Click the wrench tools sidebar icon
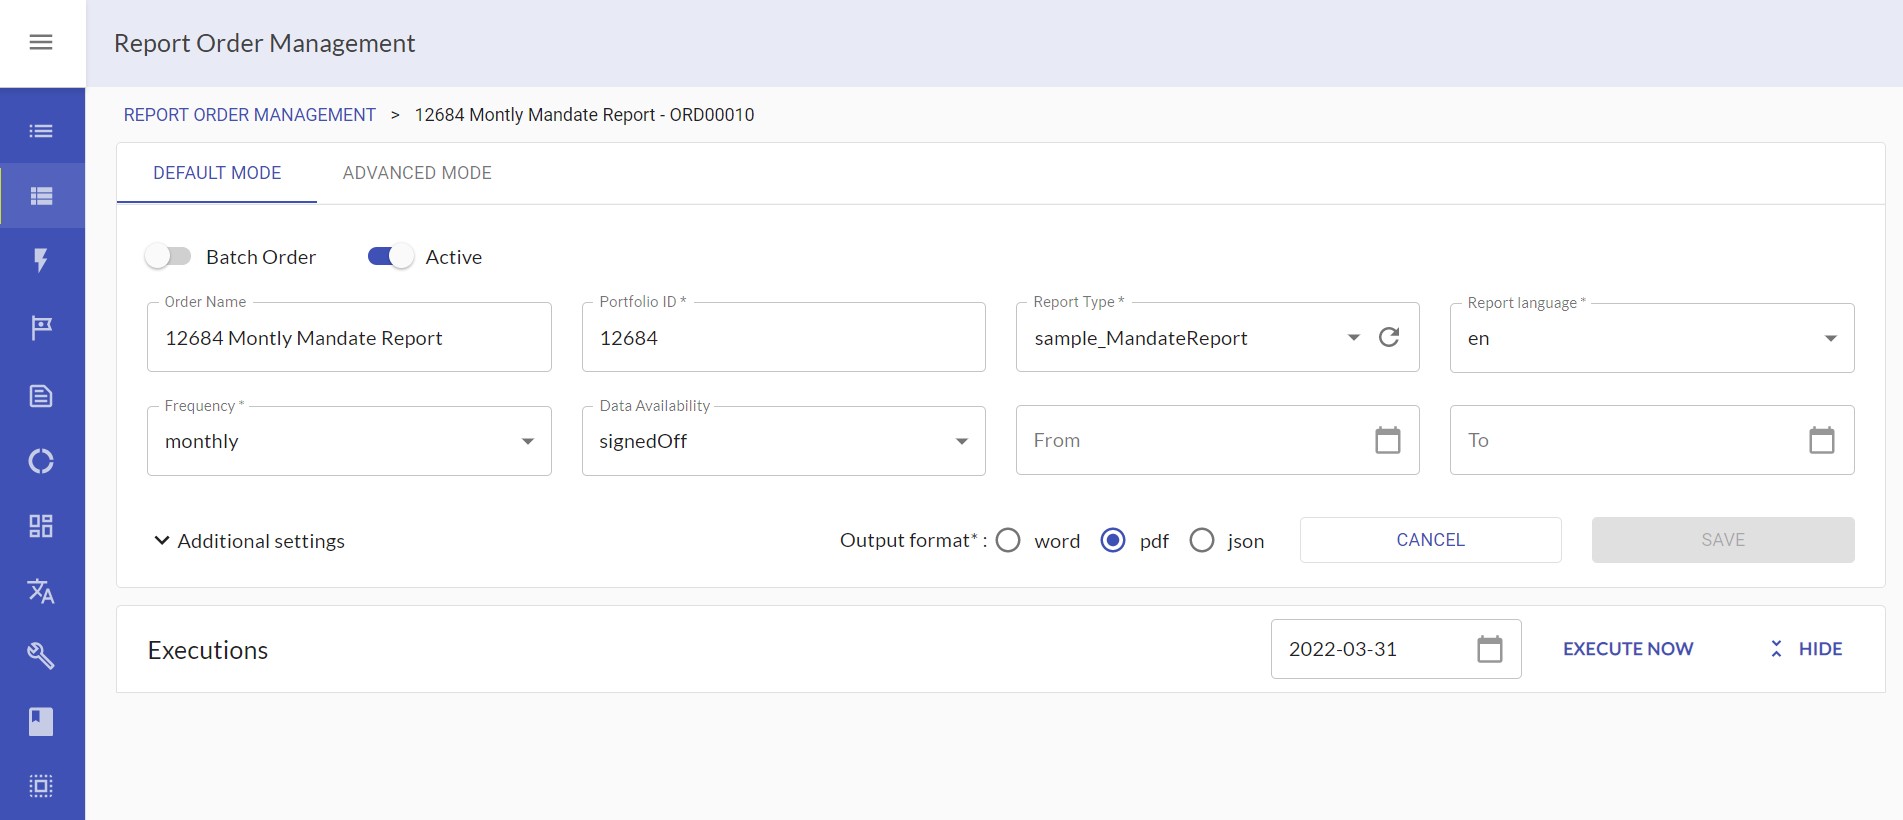The height and width of the screenshot is (820, 1903). (41, 656)
